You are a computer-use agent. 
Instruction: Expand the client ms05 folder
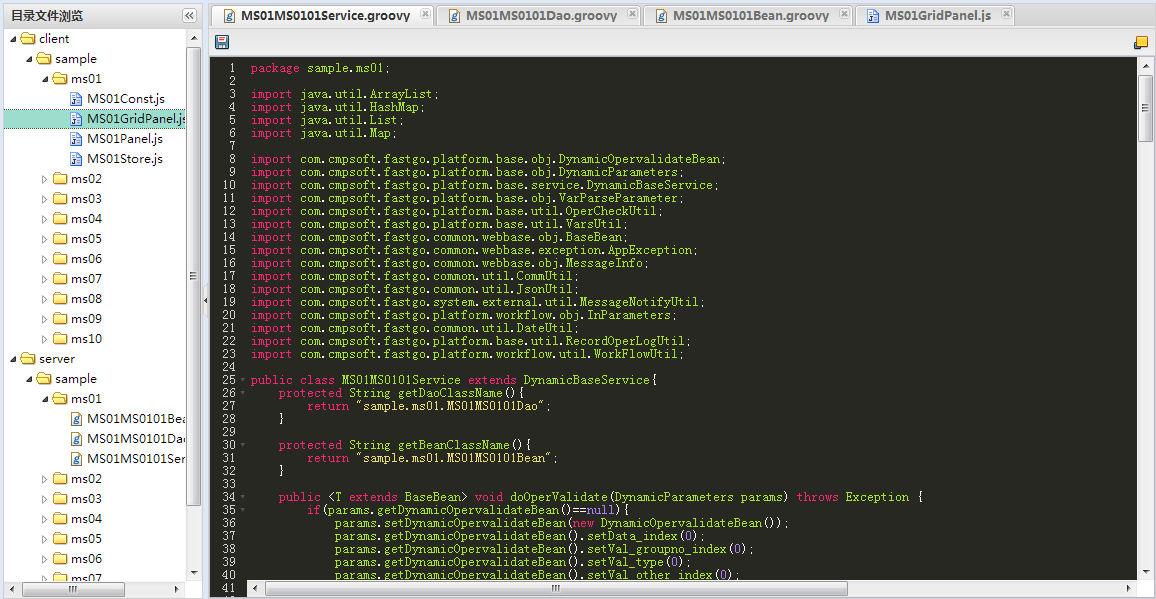(44, 238)
